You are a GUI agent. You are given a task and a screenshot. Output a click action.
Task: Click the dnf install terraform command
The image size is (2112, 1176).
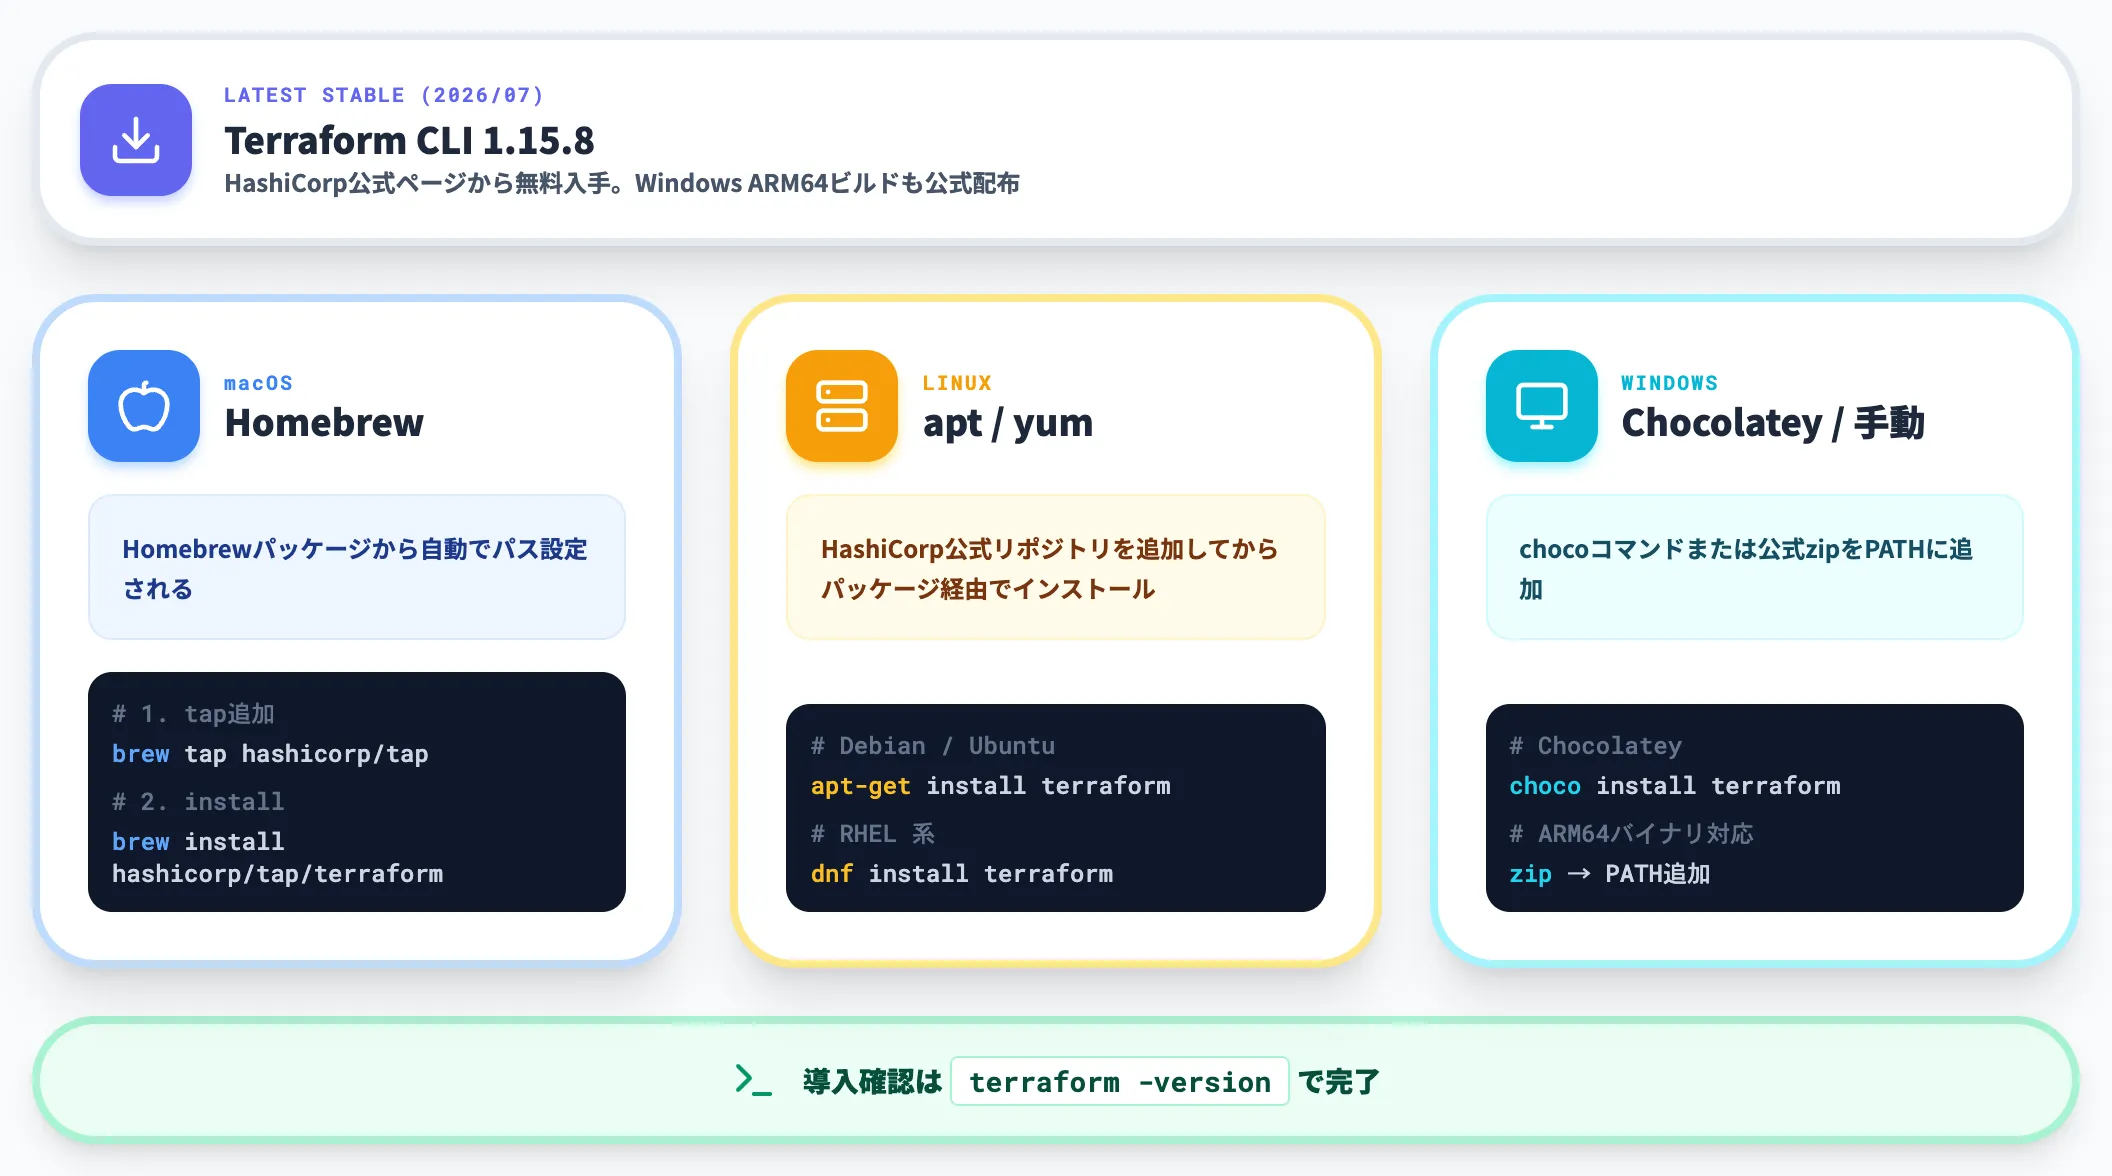pos(962,874)
